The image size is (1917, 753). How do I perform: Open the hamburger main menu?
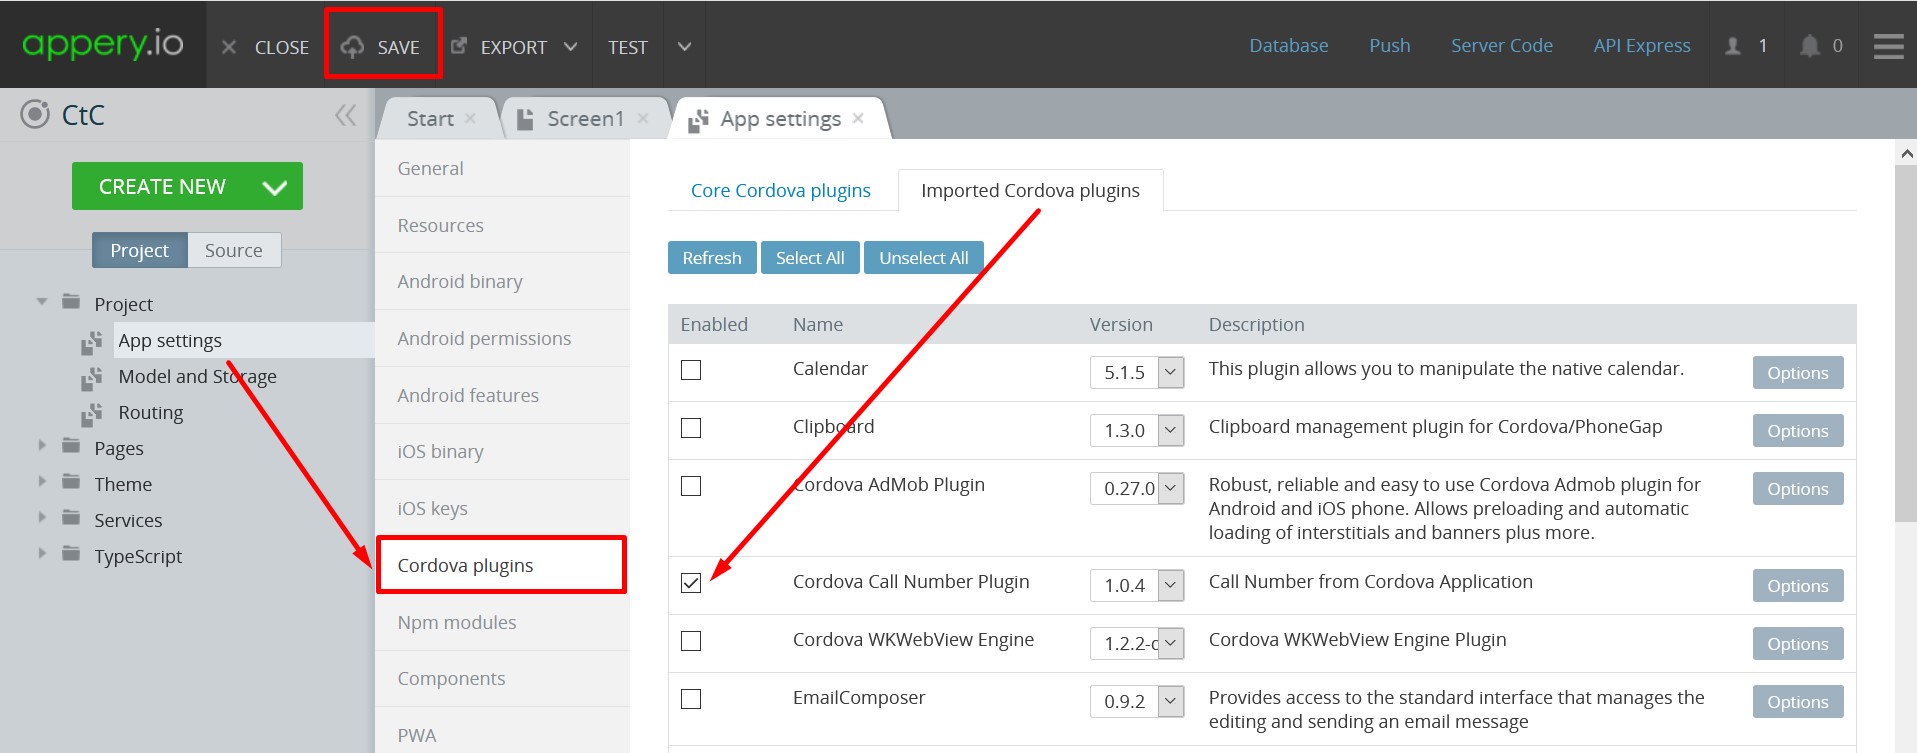[x=1888, y=46]
